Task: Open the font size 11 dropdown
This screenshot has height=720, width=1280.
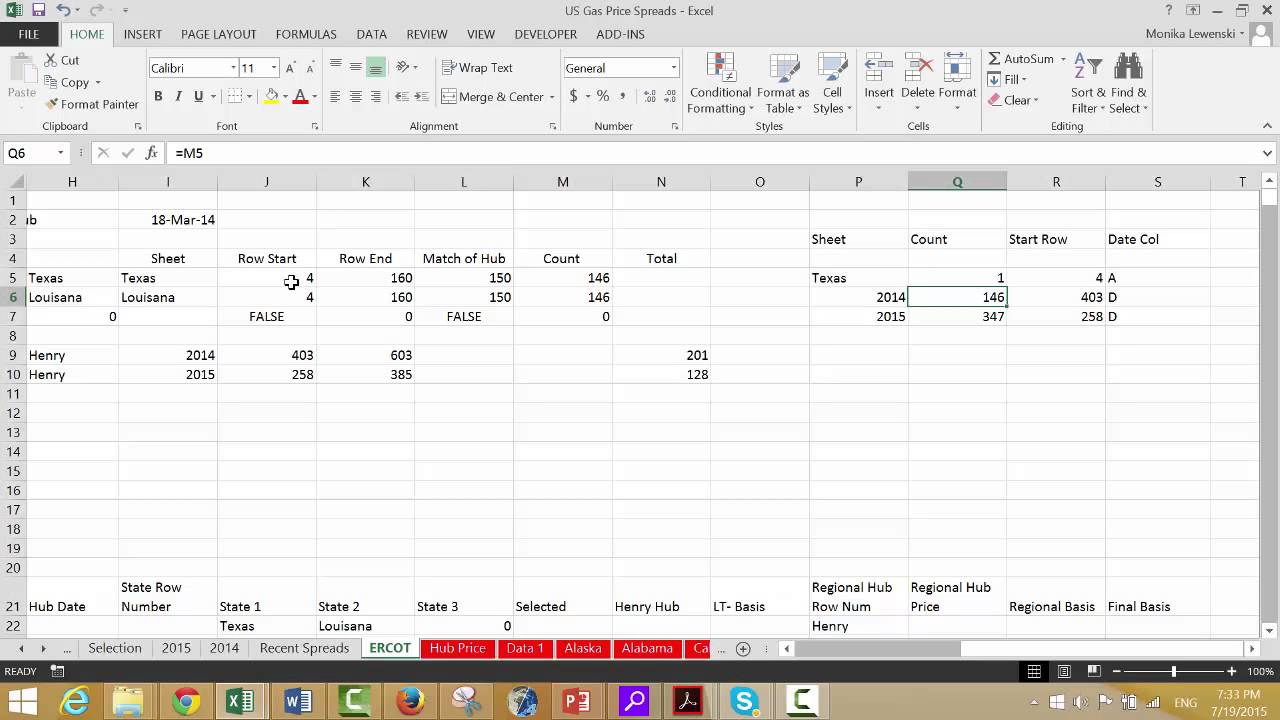Action: [273, 68]
